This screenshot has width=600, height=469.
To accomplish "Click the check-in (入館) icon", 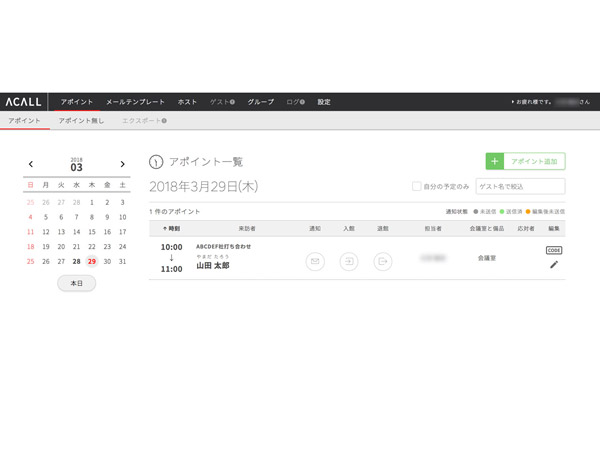I will coord(349,261).
